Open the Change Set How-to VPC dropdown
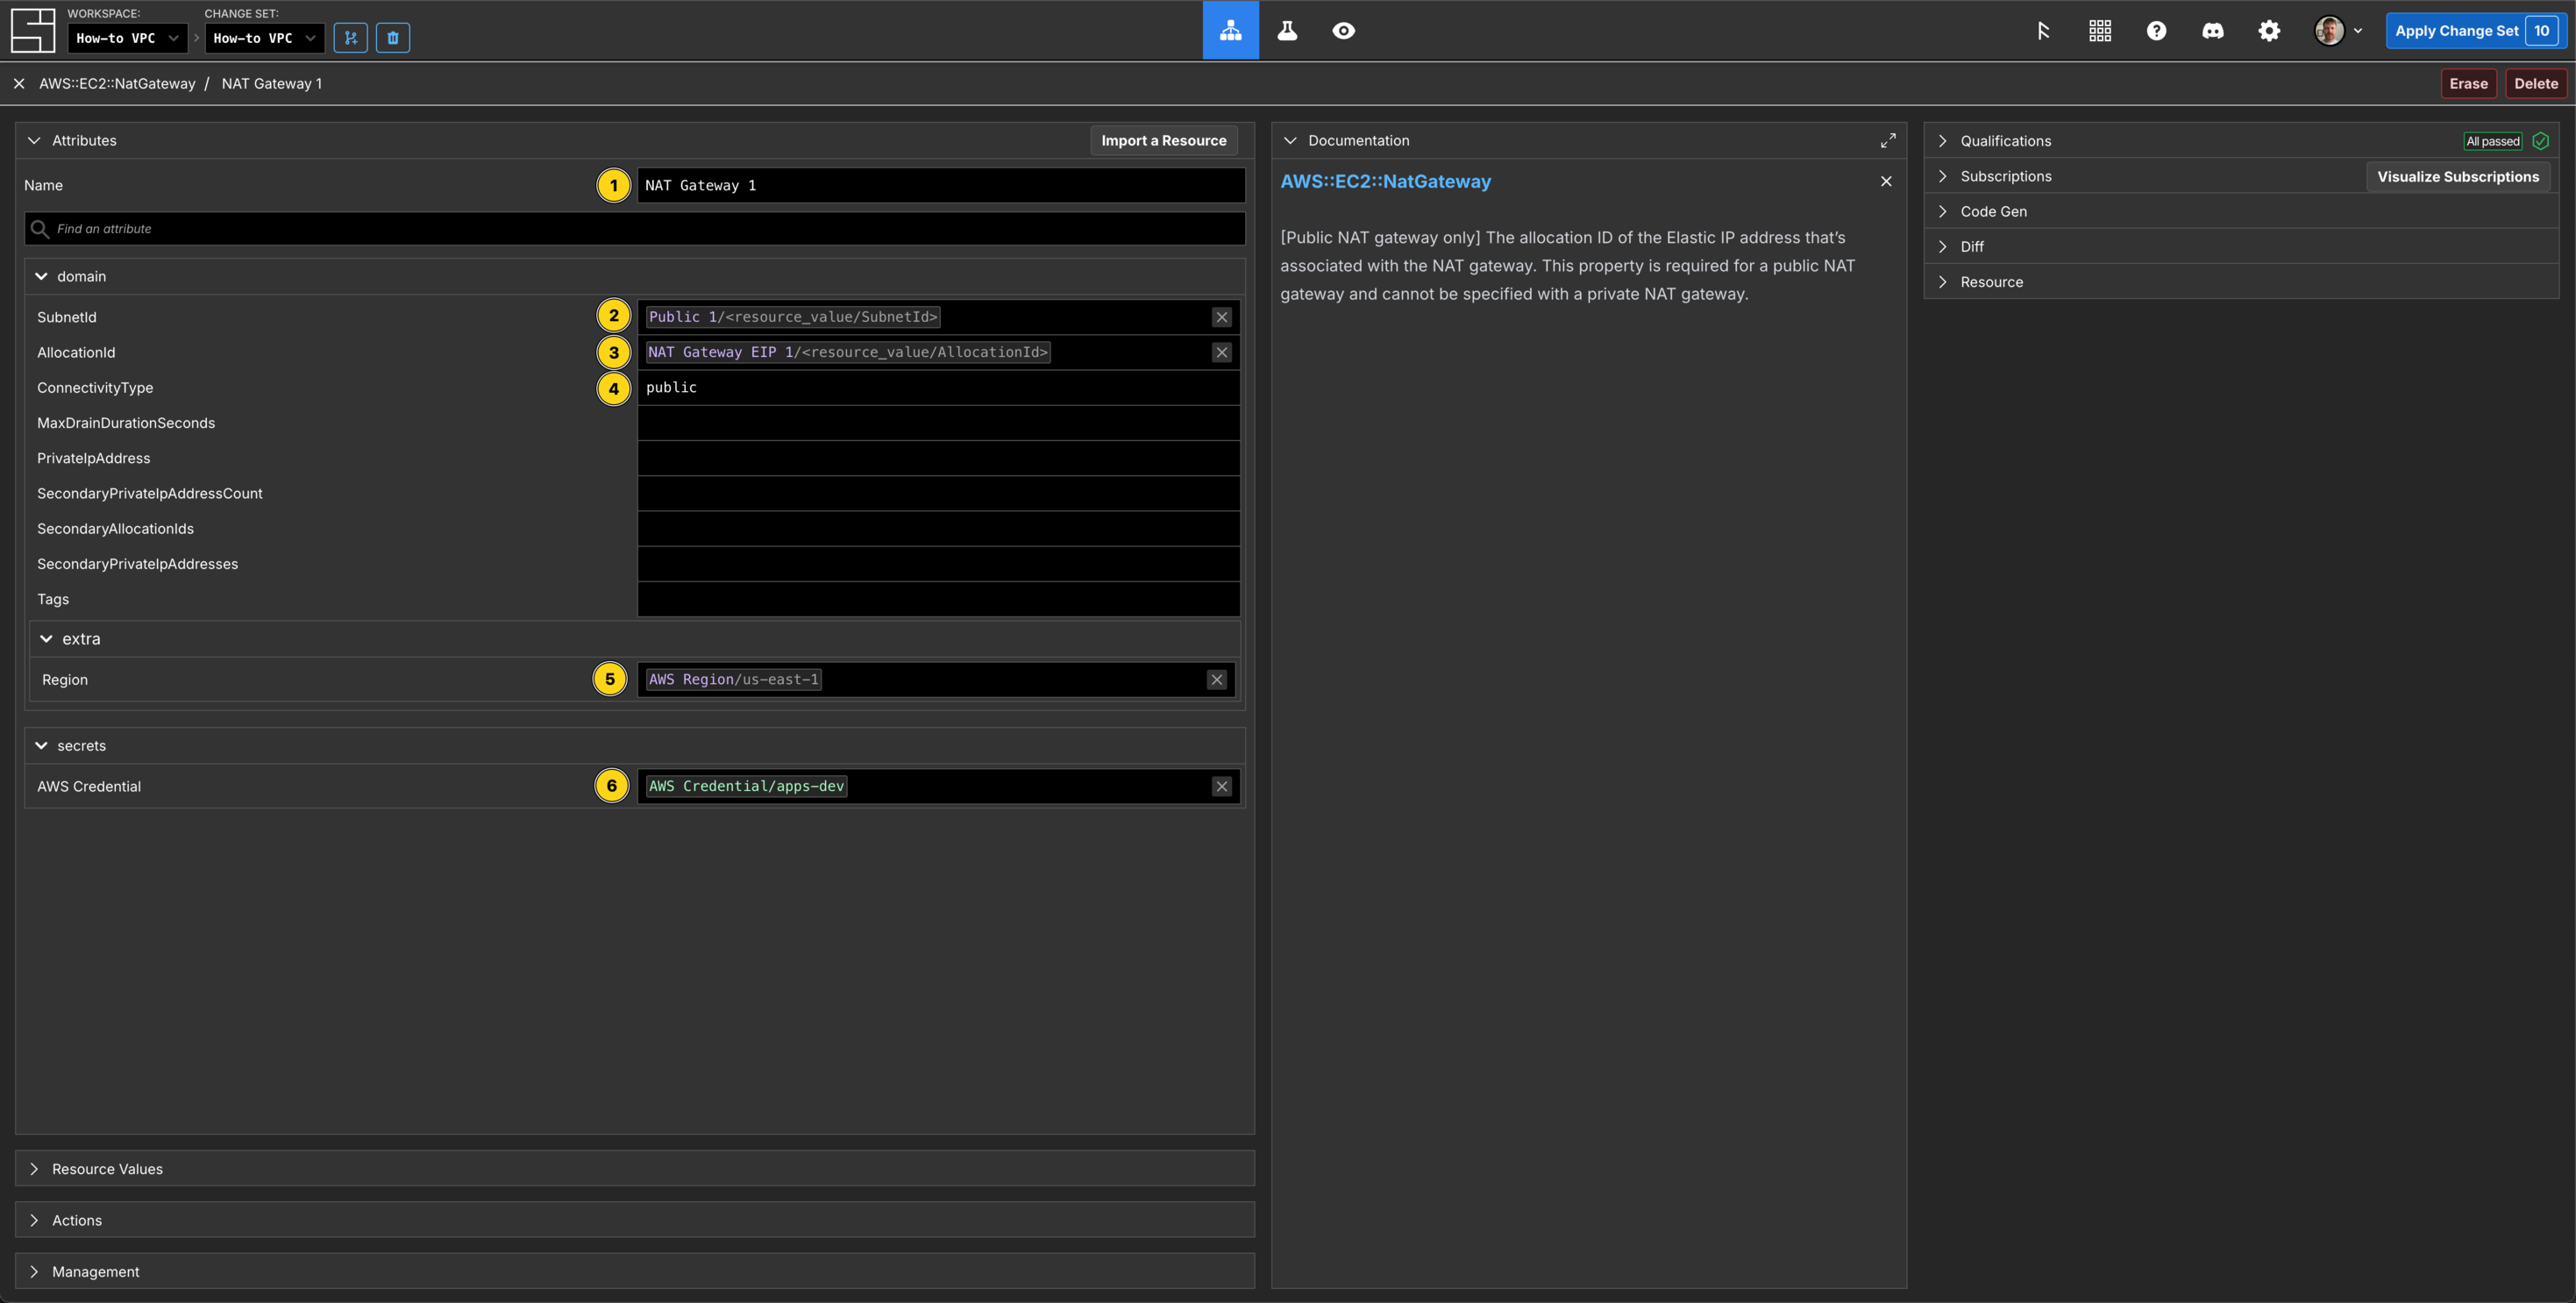The height and width of the screenshot is (1303, 2576). [264, 38]
